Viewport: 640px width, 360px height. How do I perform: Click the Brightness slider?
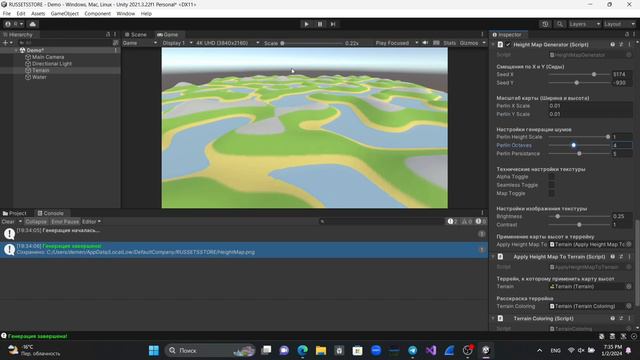tap(579, 216)
